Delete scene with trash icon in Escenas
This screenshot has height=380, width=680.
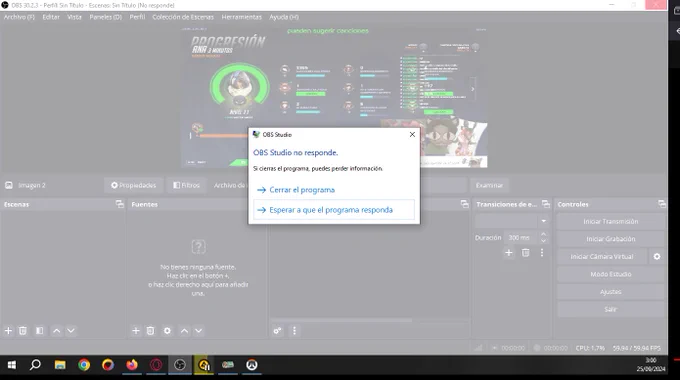click(x=23, y=331)
